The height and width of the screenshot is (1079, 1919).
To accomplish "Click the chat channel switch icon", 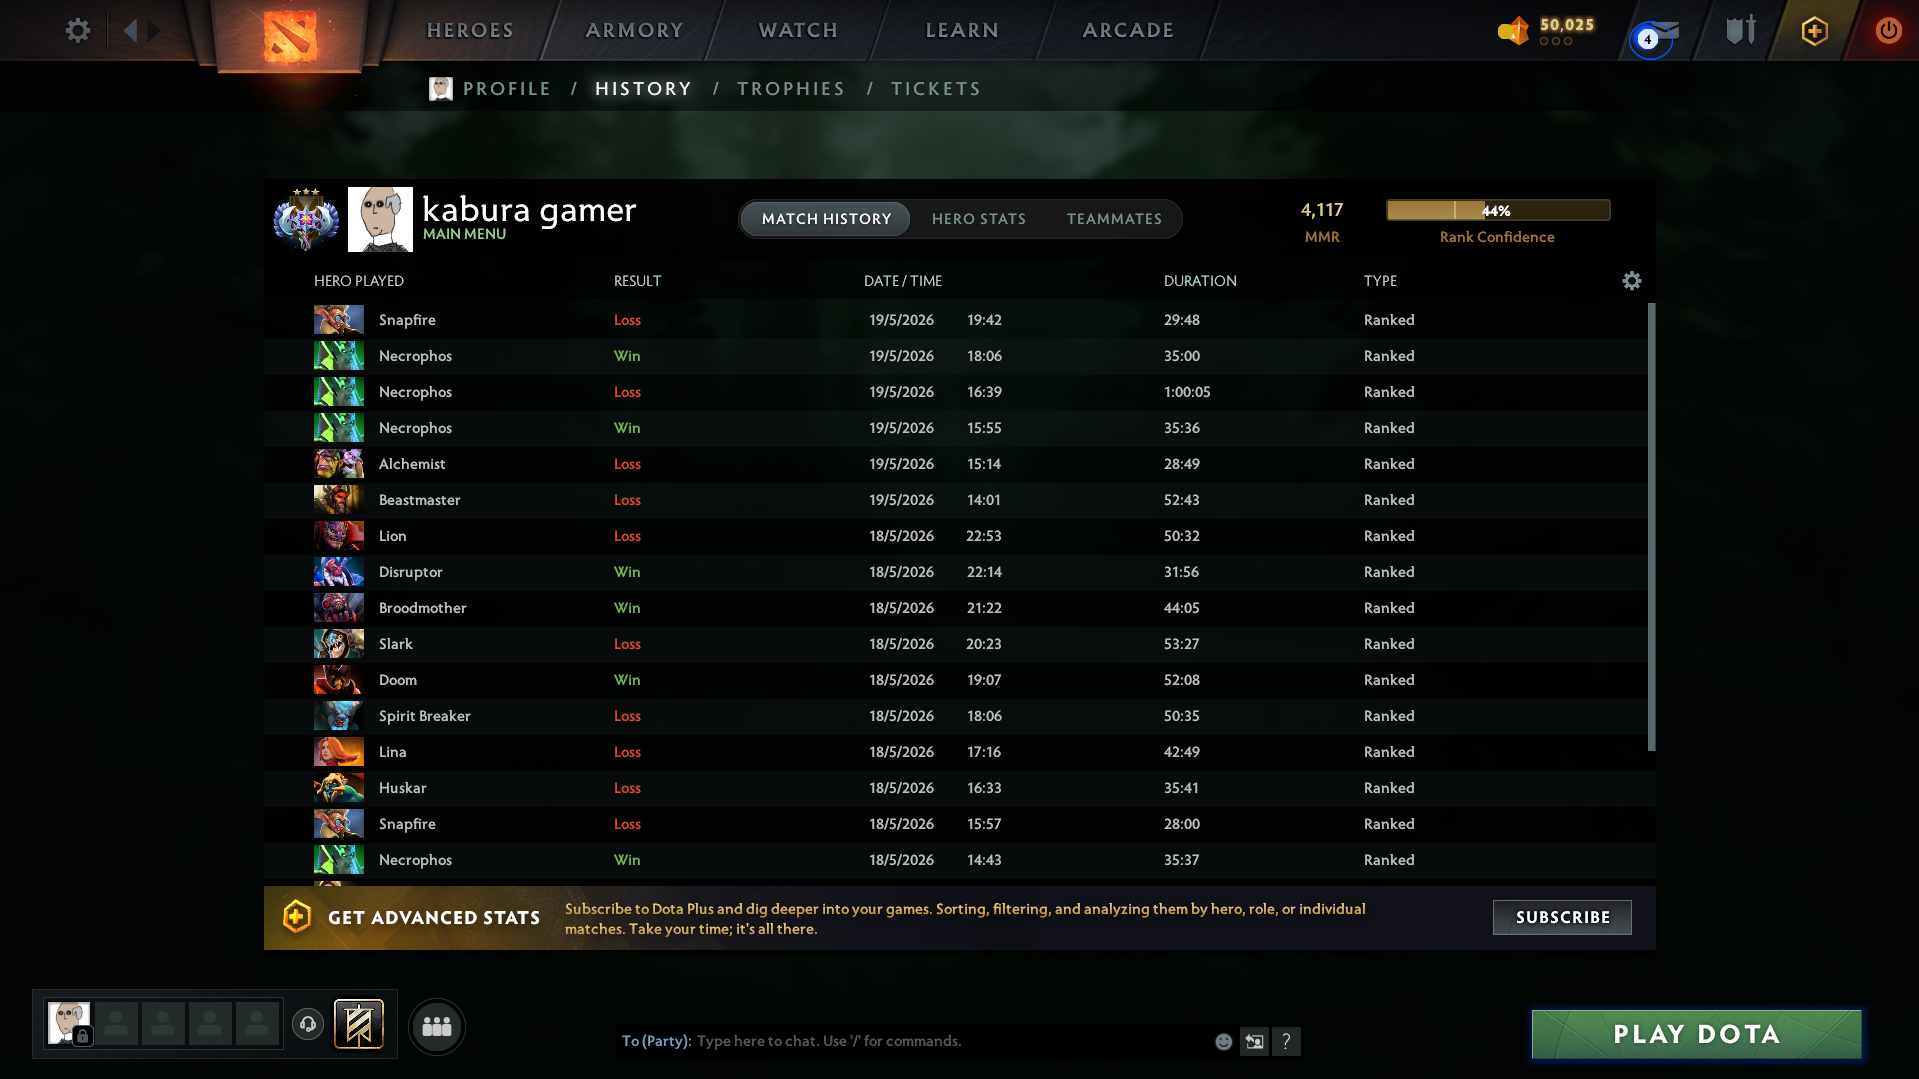I will point(1254,1041).
